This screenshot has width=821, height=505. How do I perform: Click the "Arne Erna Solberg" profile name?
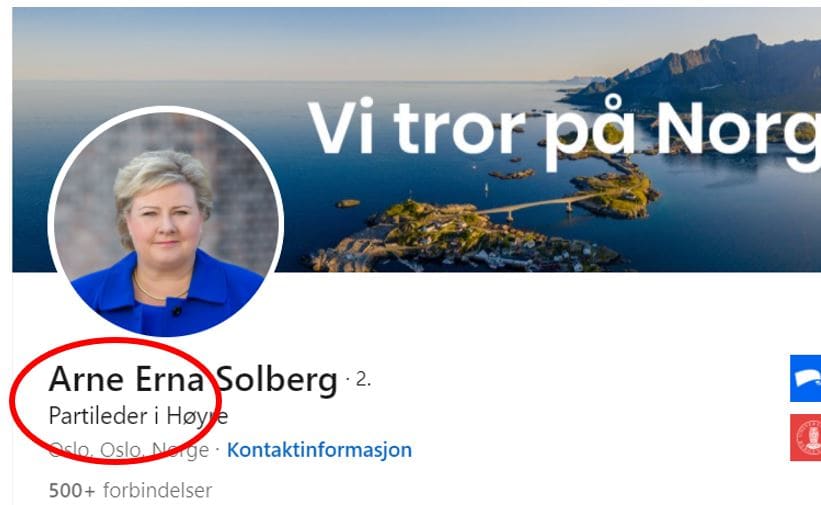click(x=193, y=379)
